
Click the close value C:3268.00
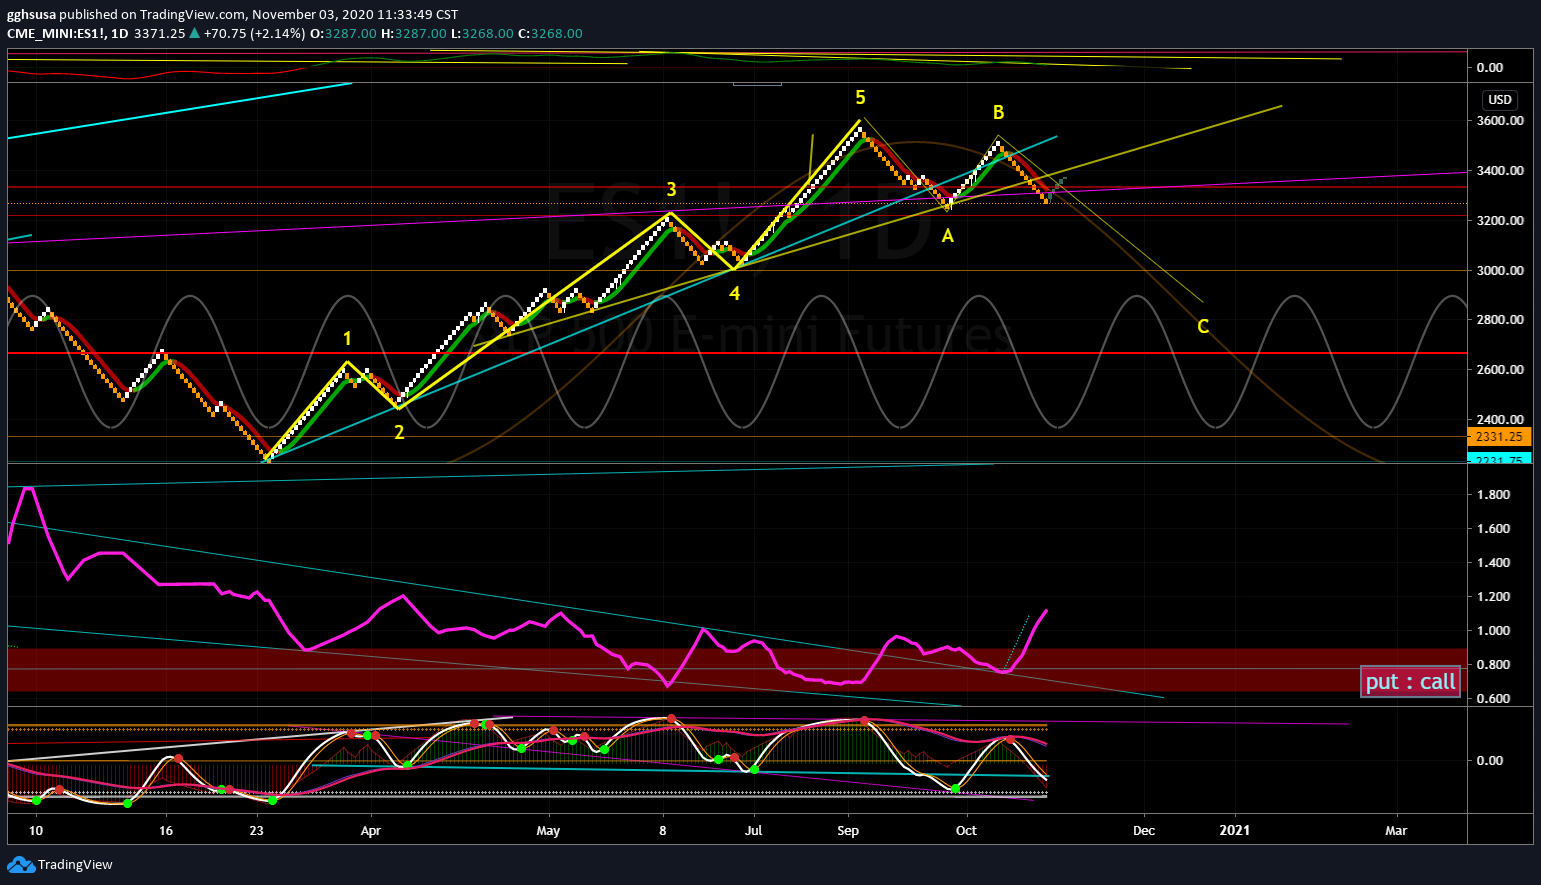(x=550, y=33)
